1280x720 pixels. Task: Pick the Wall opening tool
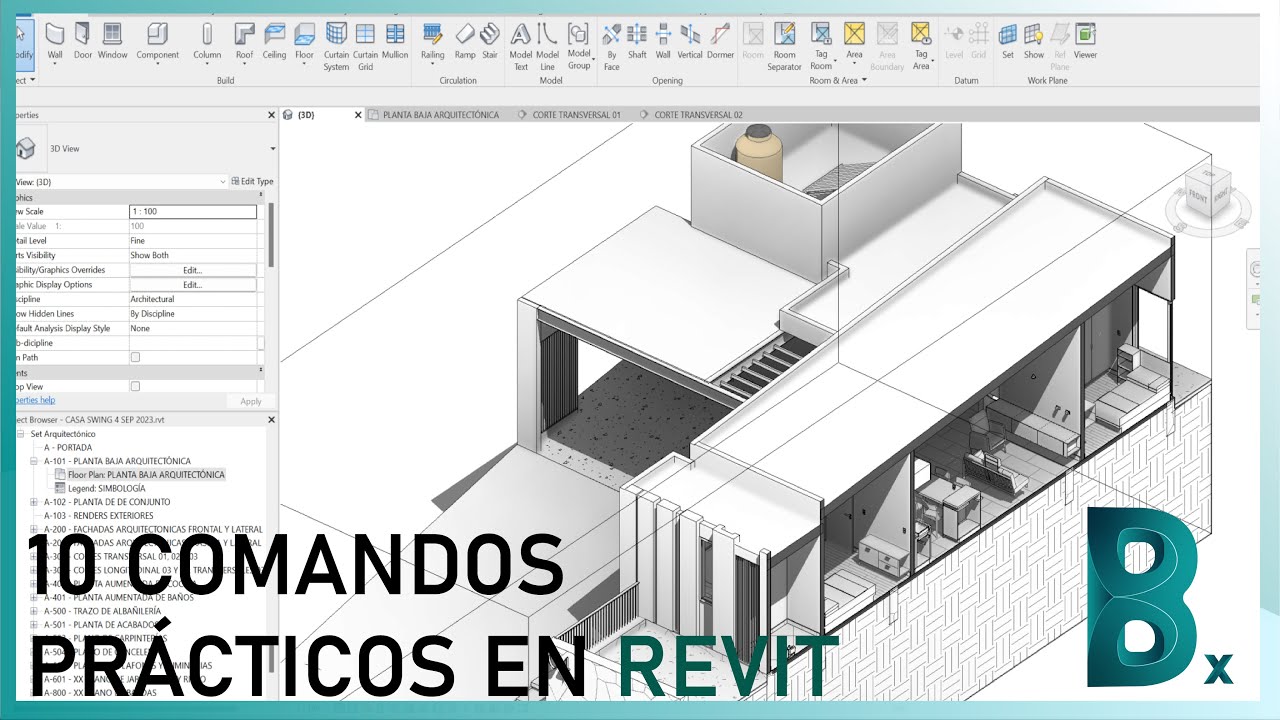pyautogui.click(x=663, y=41)
